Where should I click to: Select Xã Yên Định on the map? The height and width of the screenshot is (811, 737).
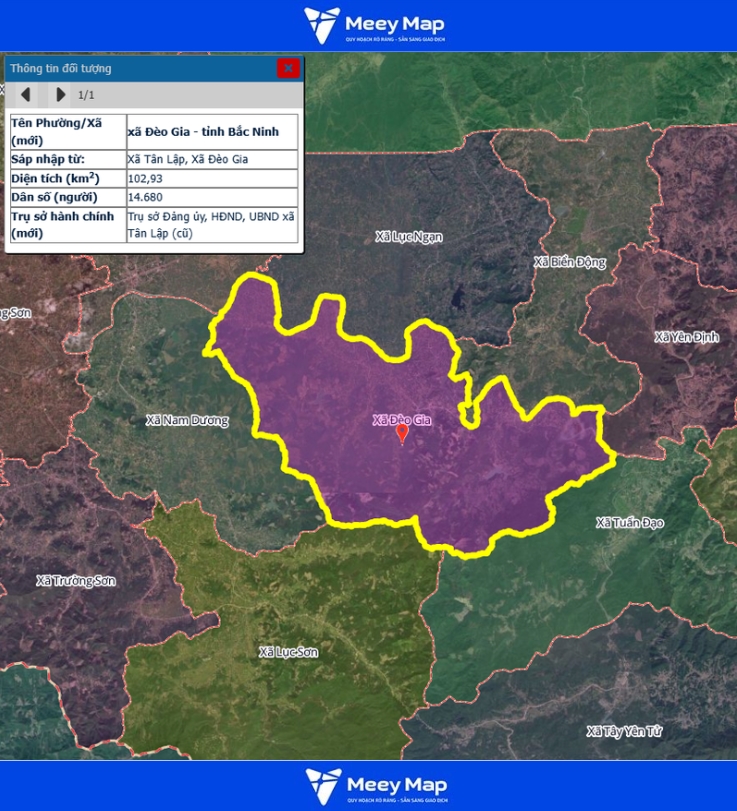686,337
